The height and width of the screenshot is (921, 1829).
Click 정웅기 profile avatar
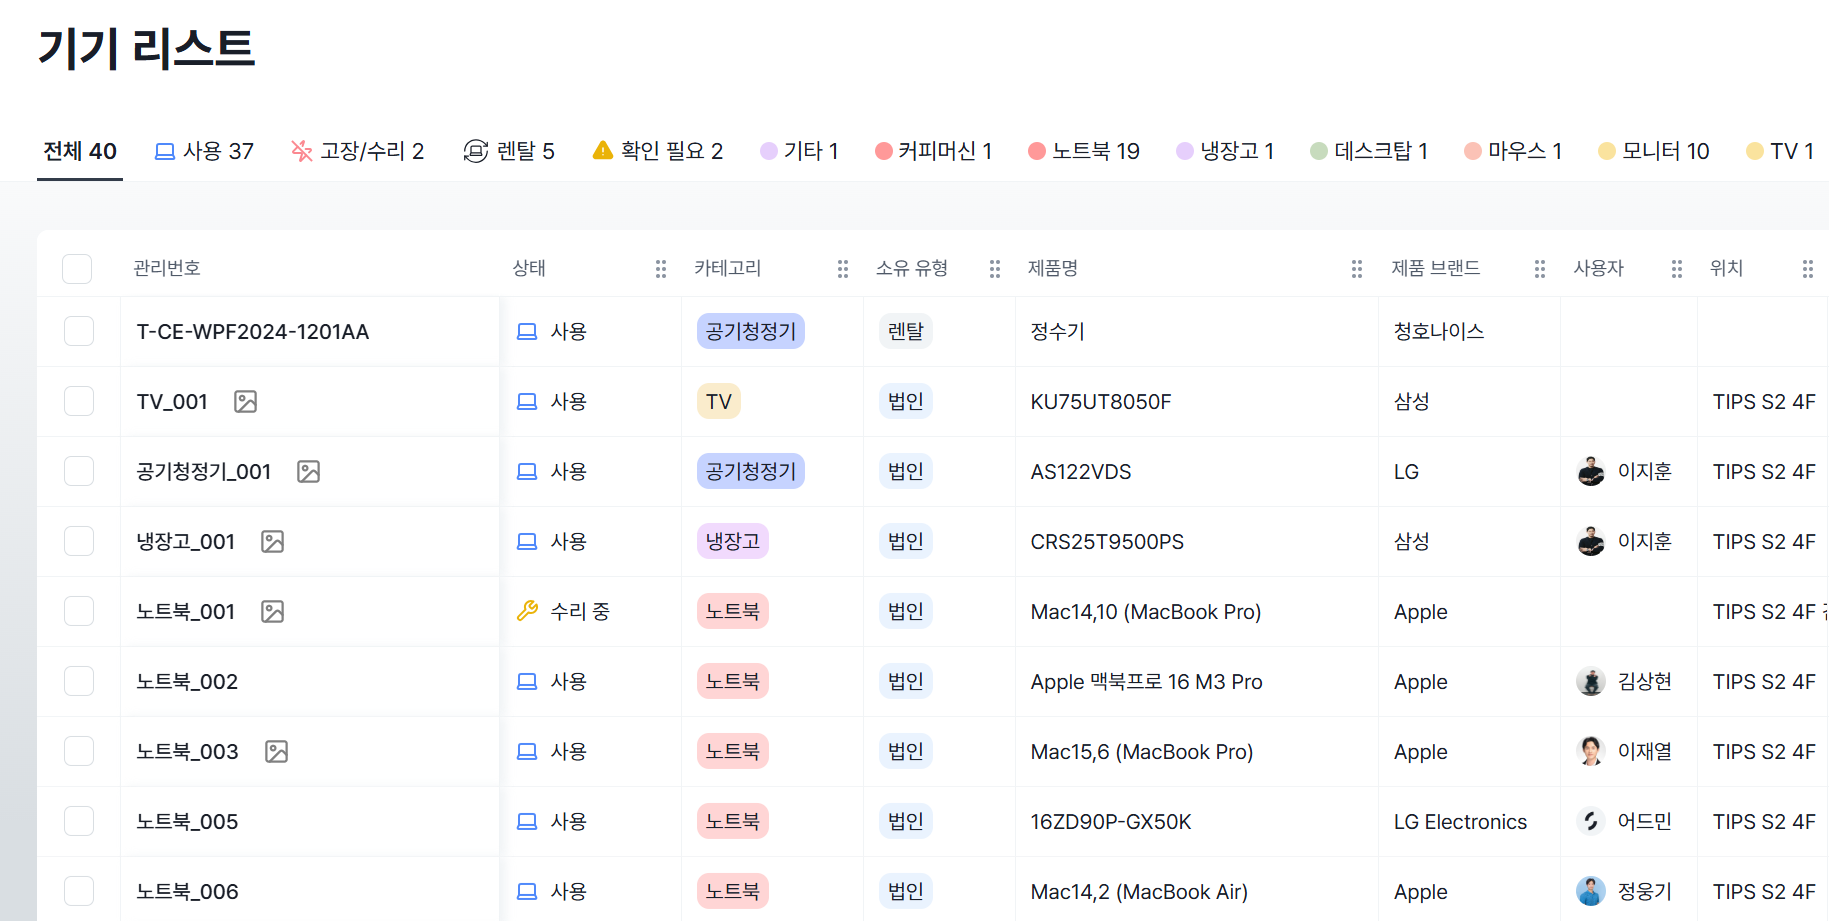pos(1590,891)
